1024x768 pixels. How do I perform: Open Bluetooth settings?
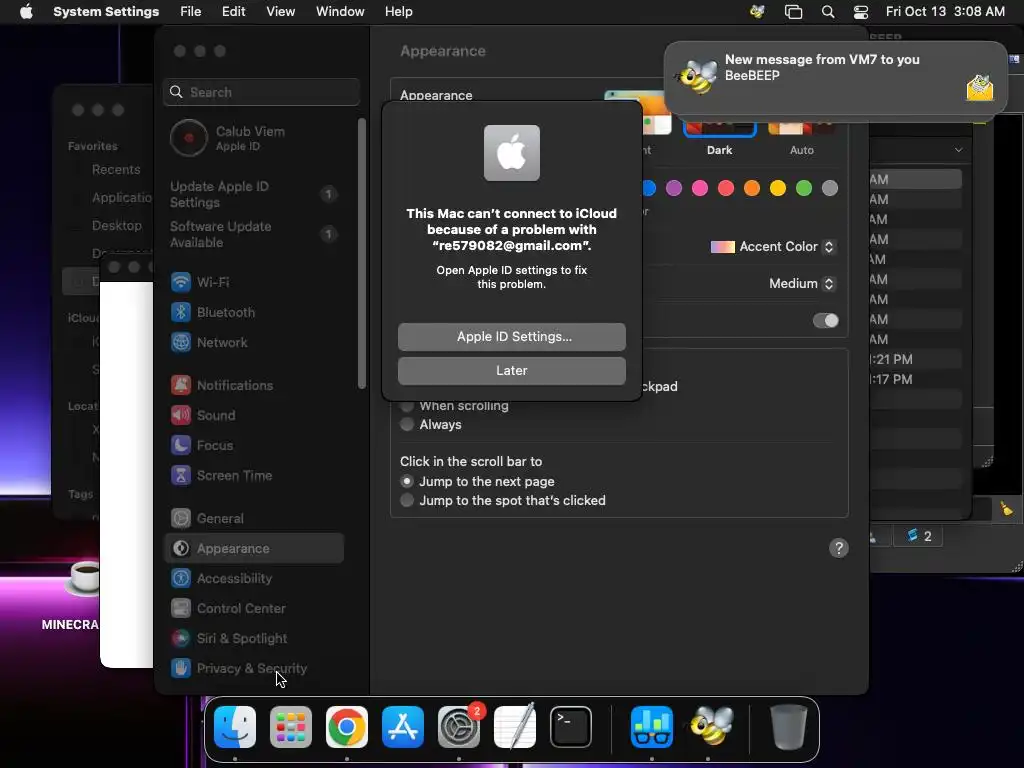255,312
